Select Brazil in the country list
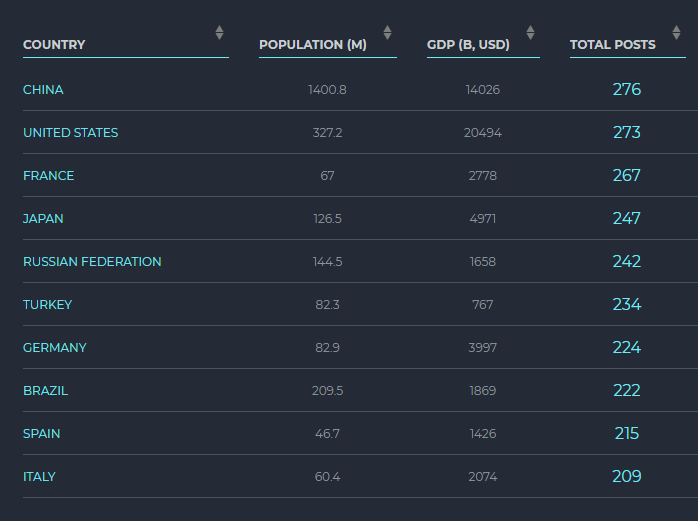Screen dimensions: 698x521 click(45, 391)
